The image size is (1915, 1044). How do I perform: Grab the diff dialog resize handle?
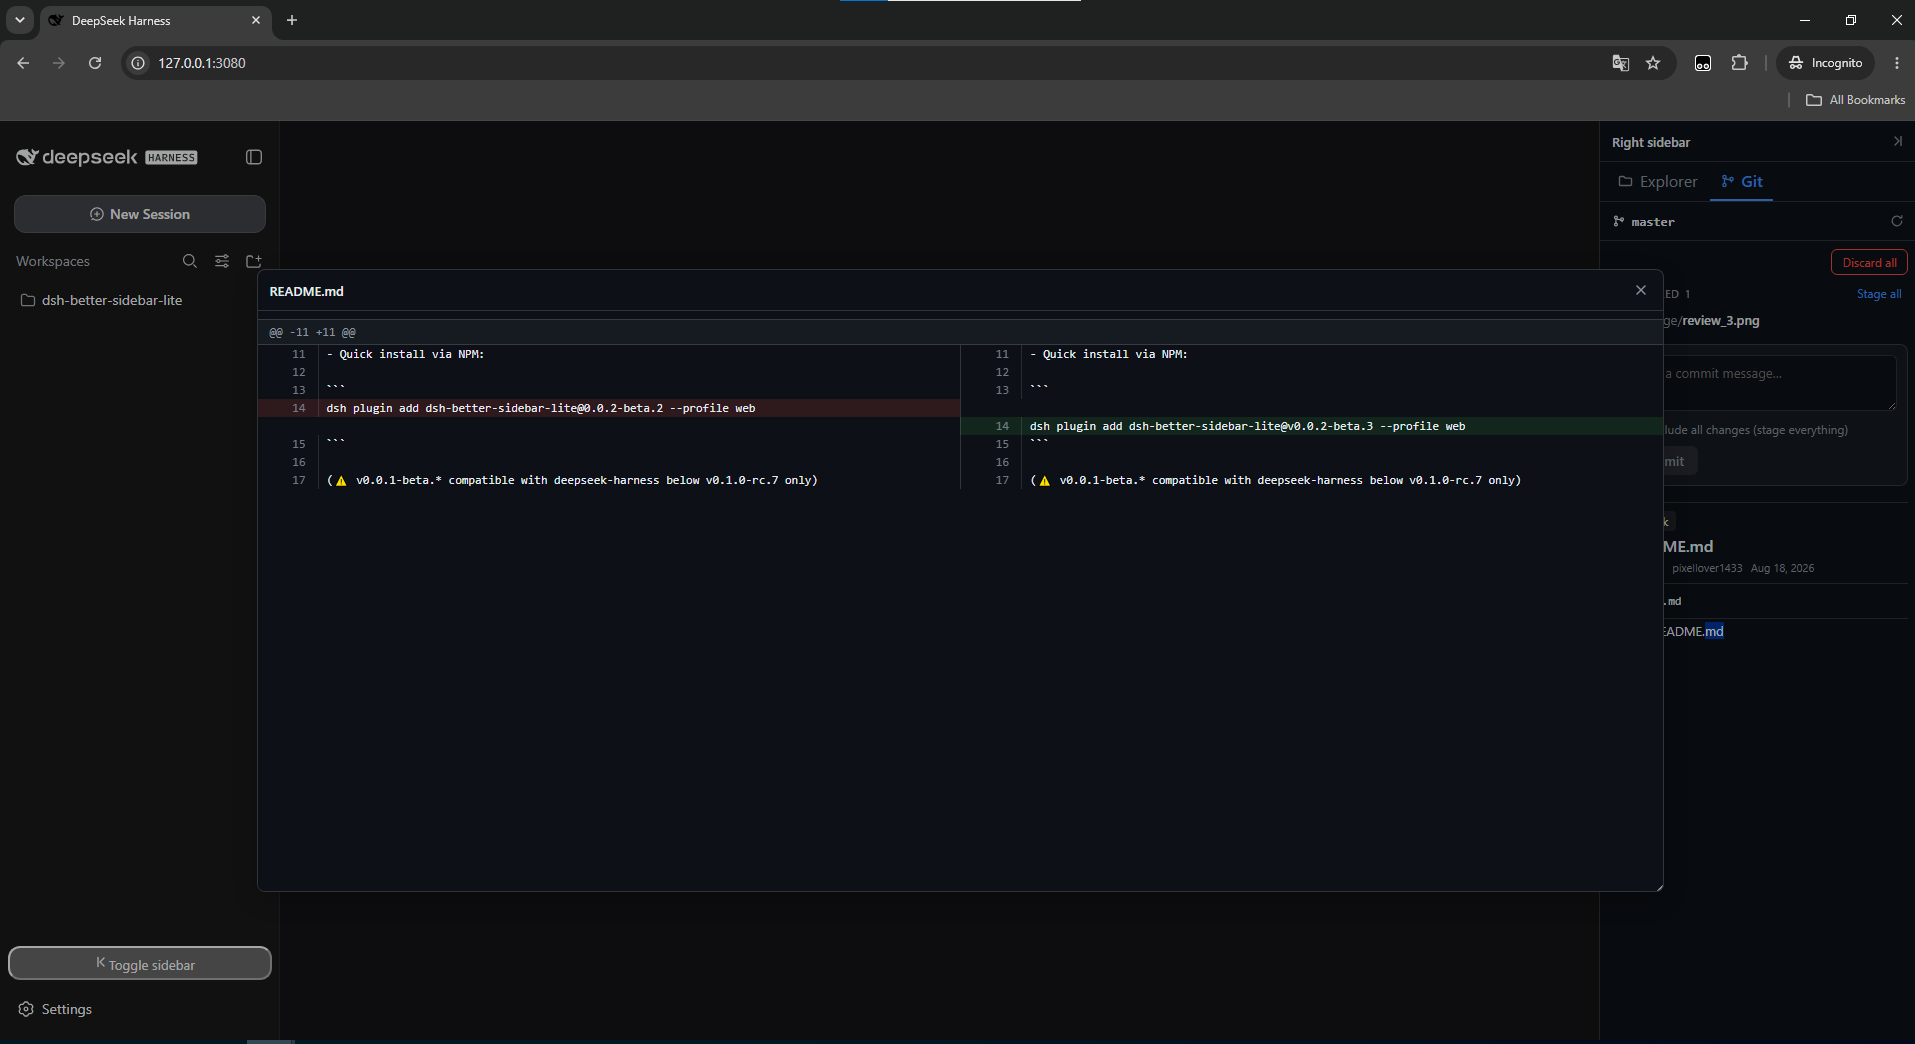pyautogui.click(x=1659, y=887)
